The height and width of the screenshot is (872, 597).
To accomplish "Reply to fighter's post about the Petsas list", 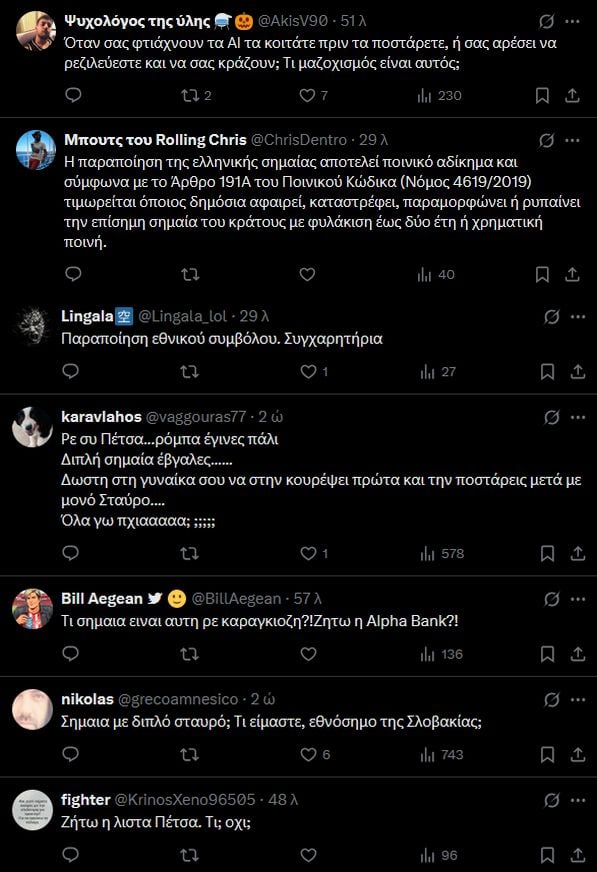I will click(71, 854).
